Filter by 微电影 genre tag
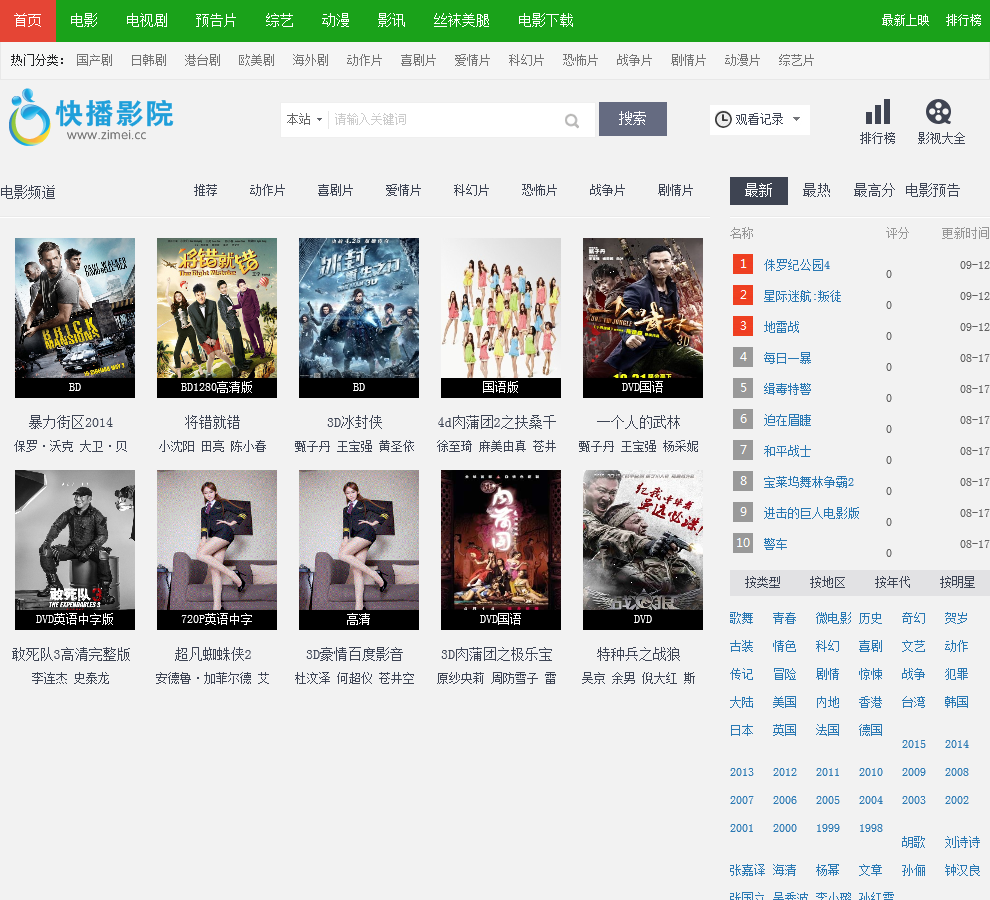Image resolution: width=990 pixels, height=900 pixels. pos(833,618)
